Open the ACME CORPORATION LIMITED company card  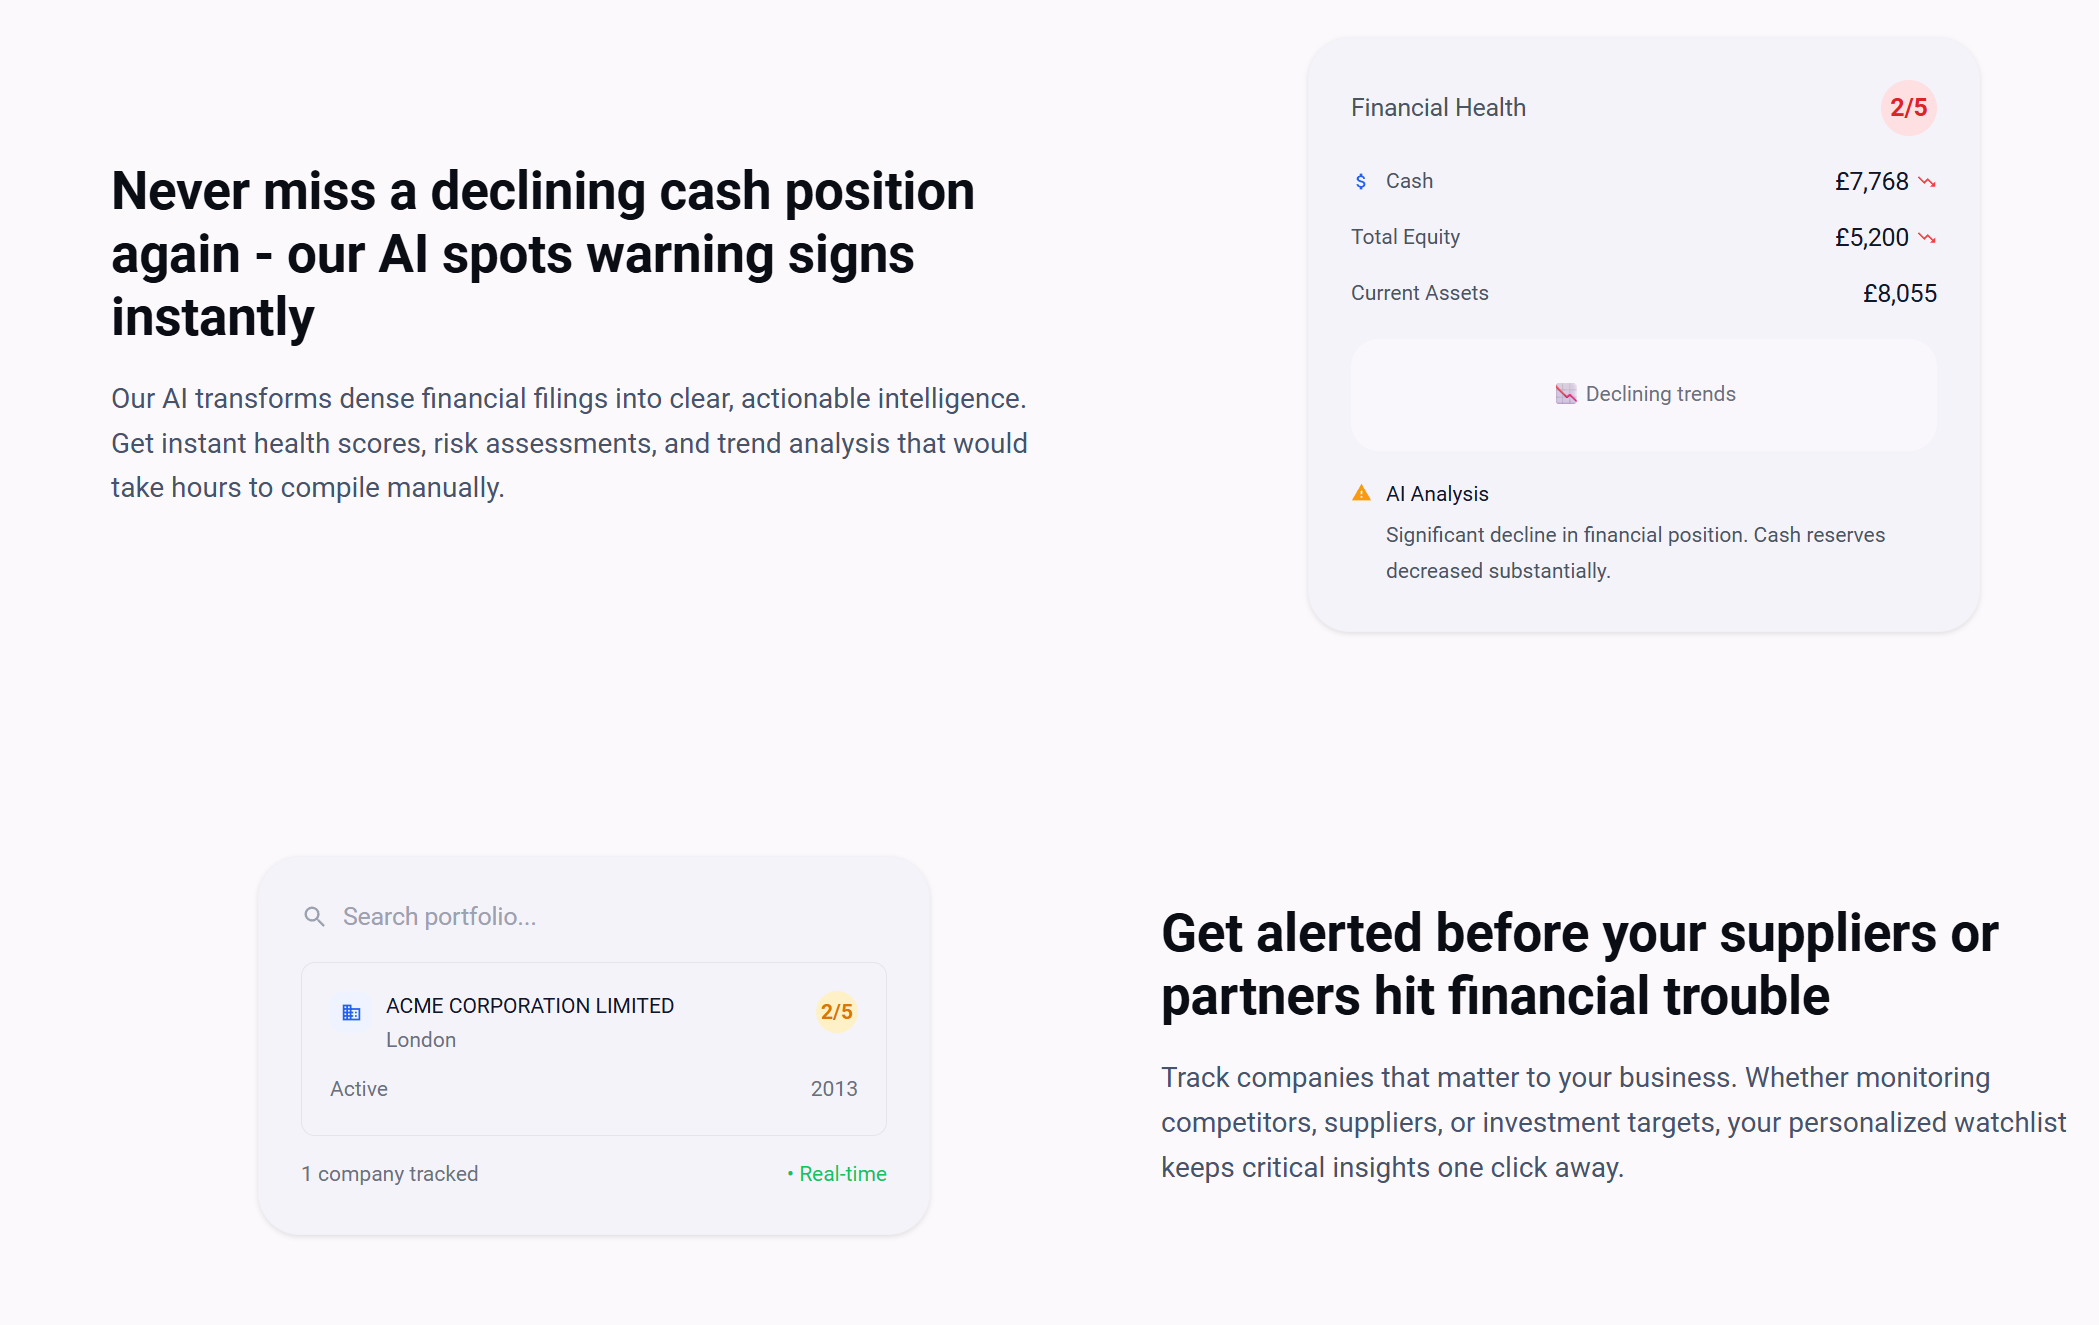(x=594, y=1048)
